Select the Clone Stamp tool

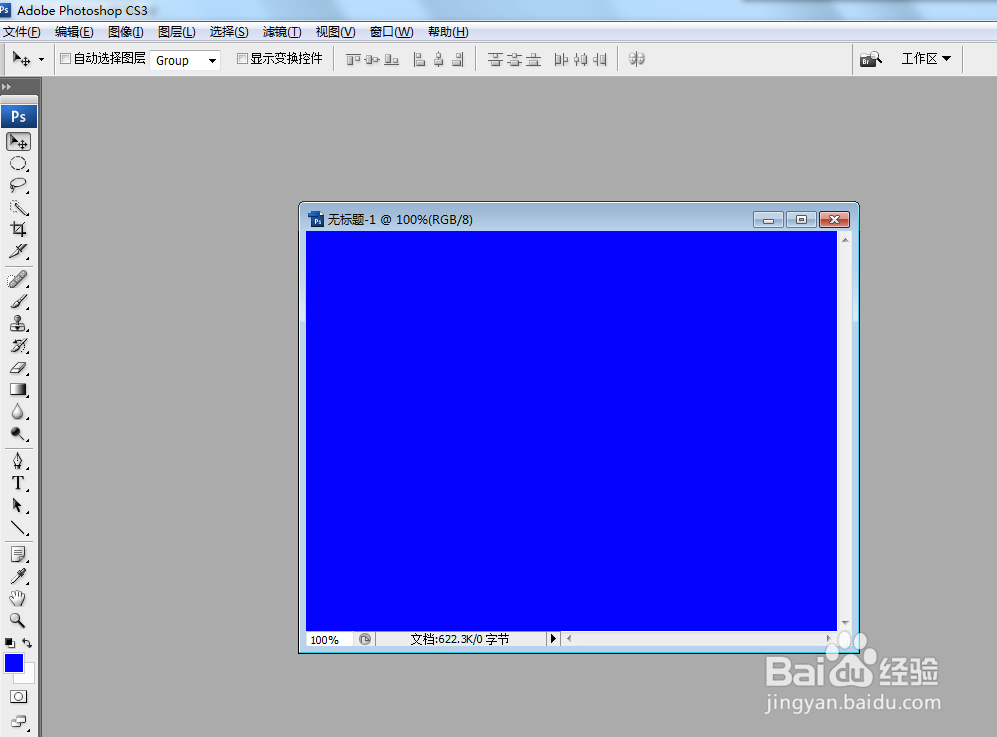coord(18,324)
